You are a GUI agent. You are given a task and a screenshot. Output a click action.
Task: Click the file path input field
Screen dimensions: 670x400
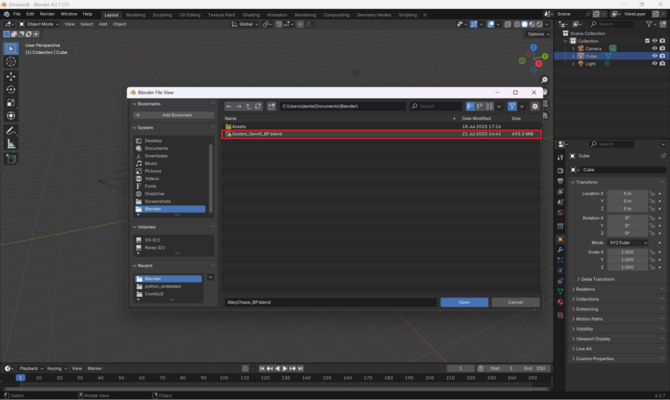343,106
